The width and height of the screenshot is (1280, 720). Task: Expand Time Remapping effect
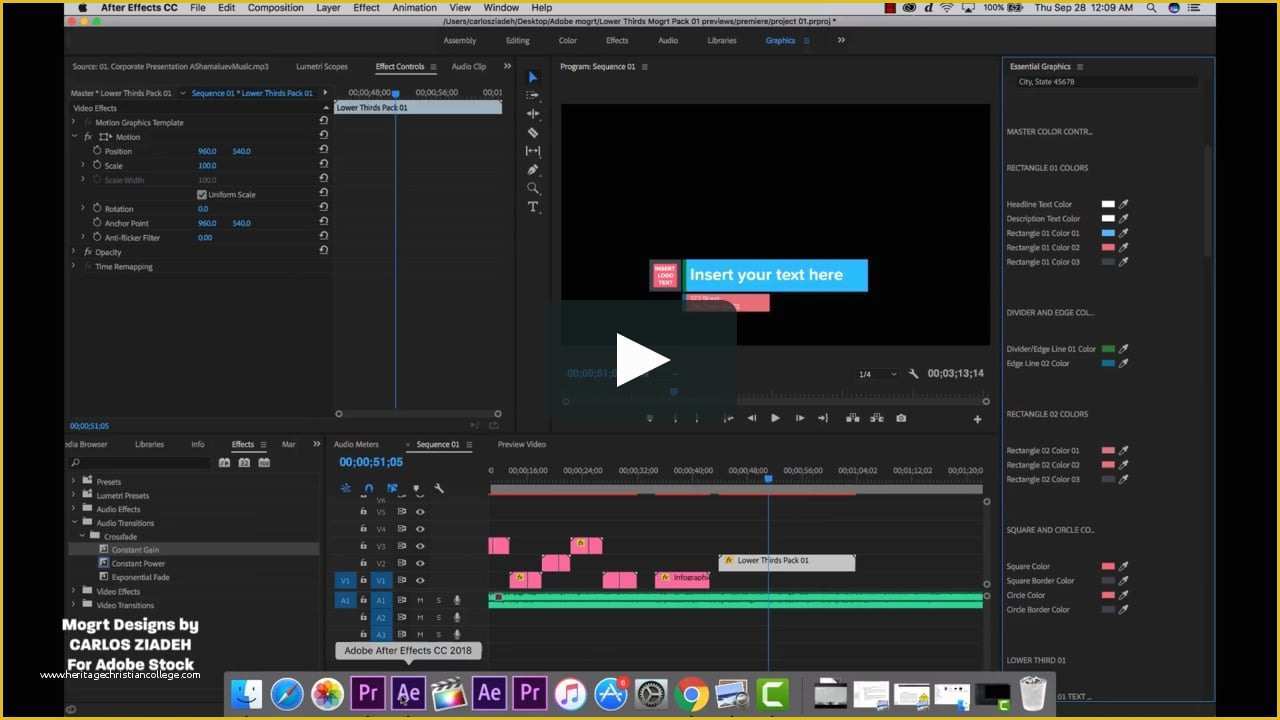click(74, 267)
